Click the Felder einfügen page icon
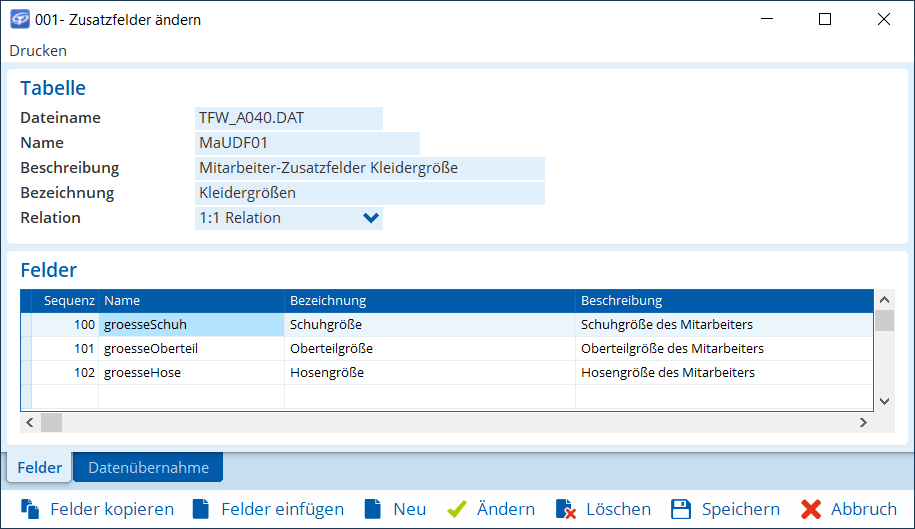The width and height of the screenshot is (915, 529). [201, 509]
